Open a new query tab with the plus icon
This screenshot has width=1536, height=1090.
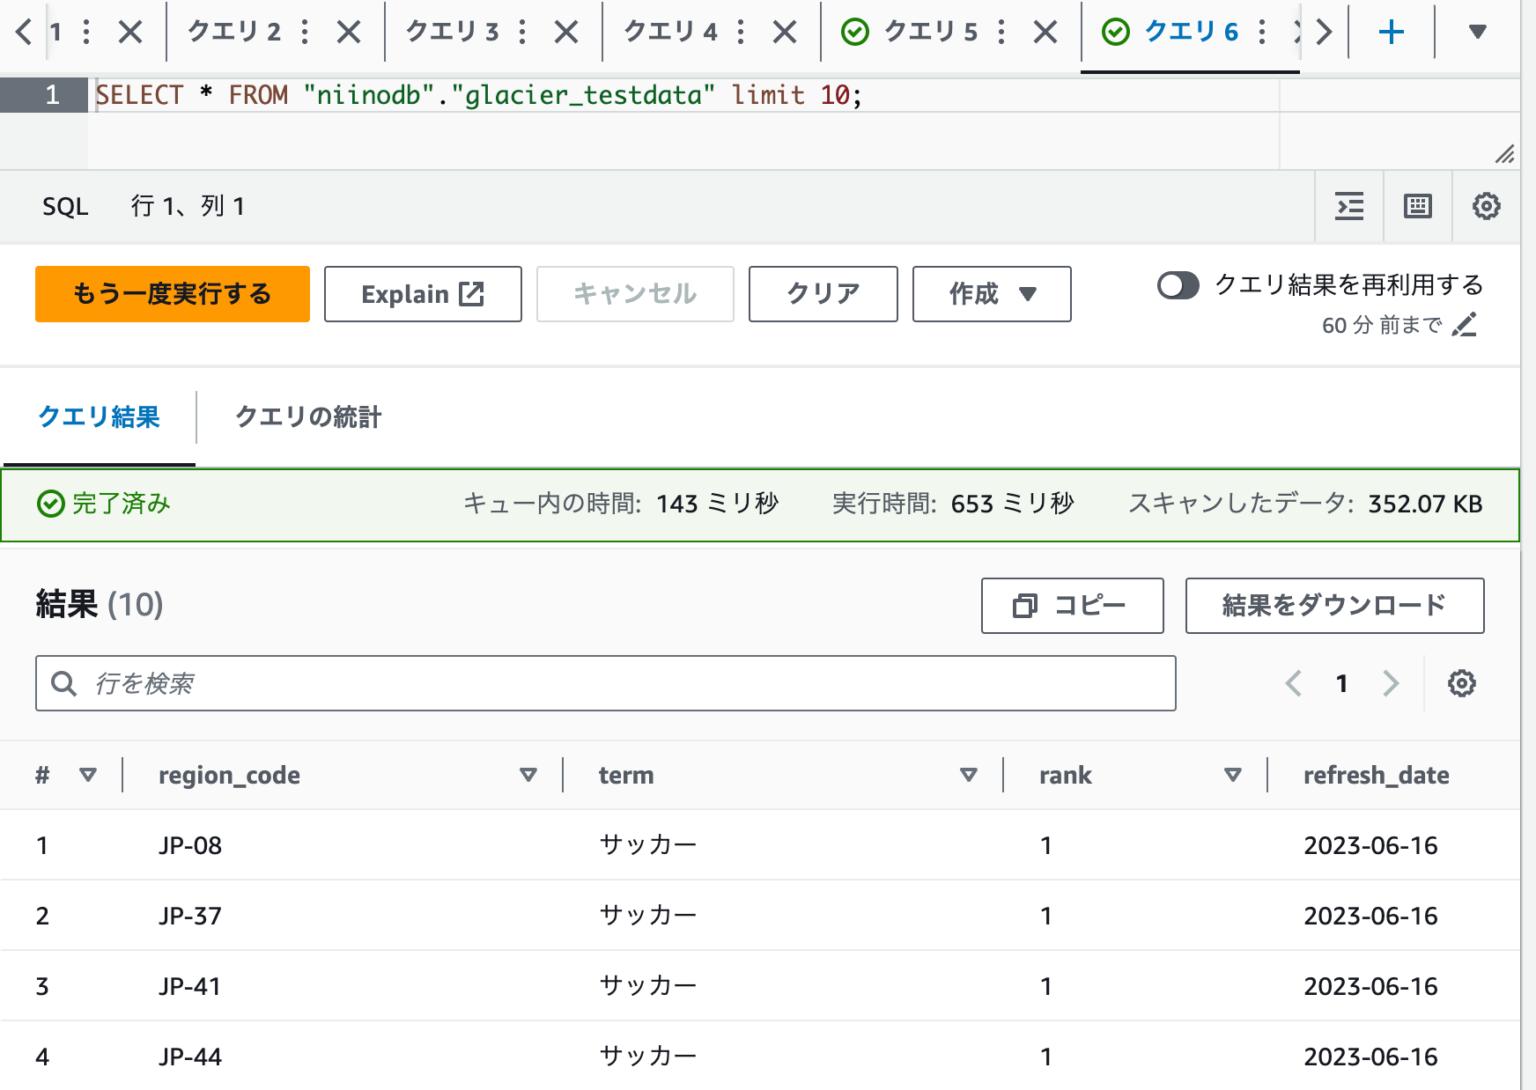click(x=1390, y=31)
